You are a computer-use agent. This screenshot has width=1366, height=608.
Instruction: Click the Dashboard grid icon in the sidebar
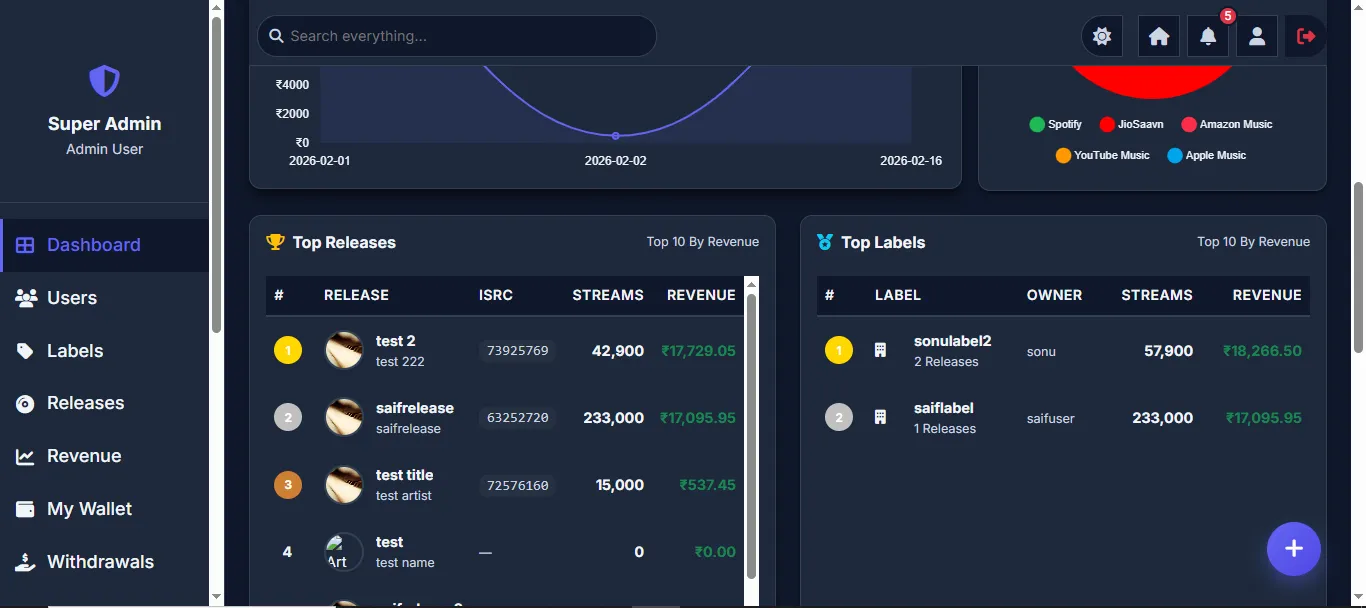(x=25, y=245)
